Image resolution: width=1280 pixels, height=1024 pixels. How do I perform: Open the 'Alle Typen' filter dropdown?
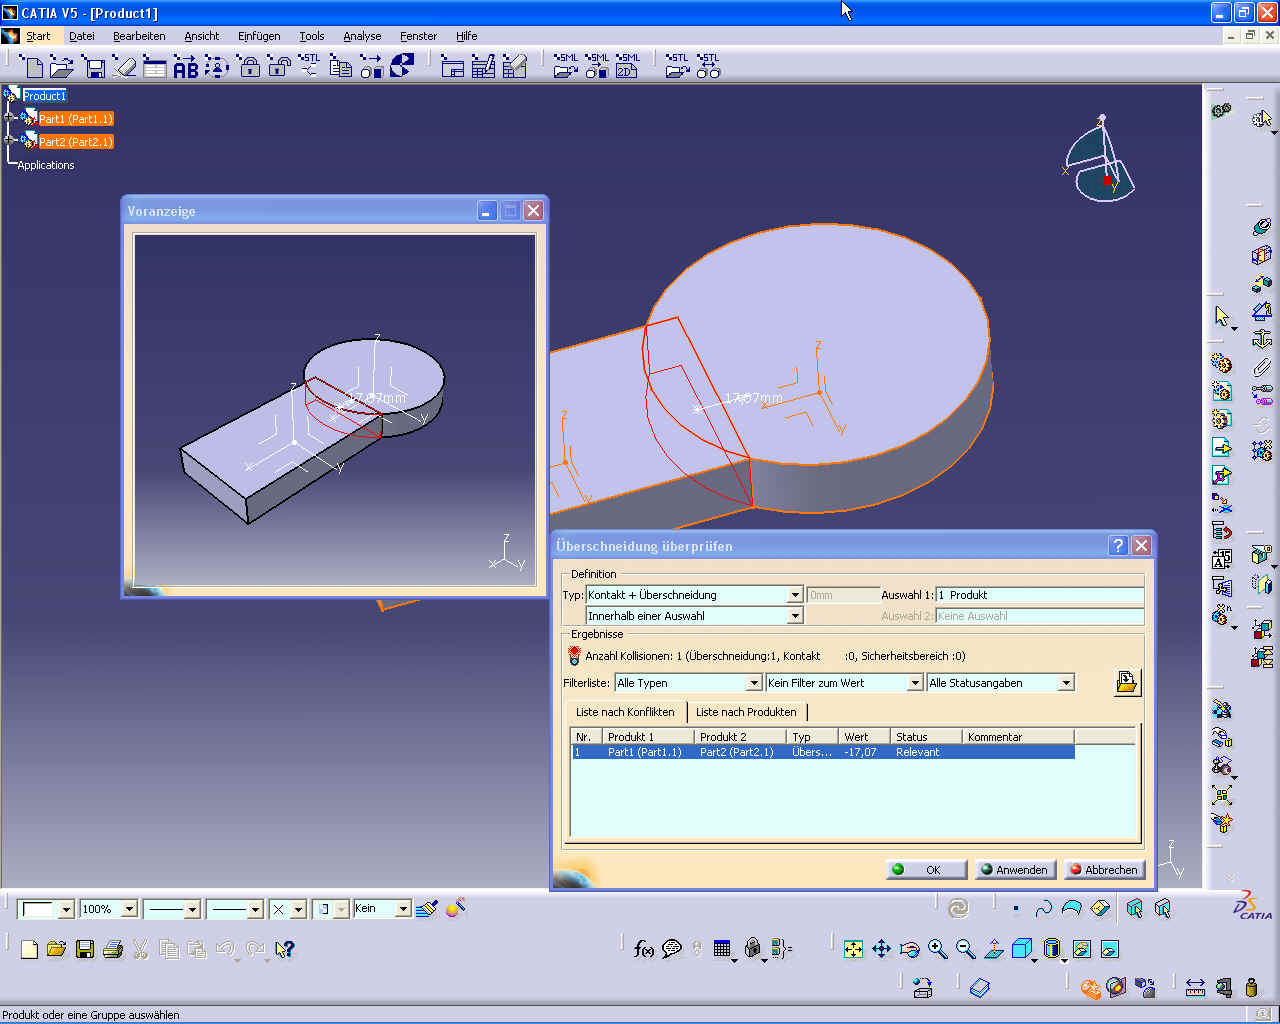(x=755, y=683)
